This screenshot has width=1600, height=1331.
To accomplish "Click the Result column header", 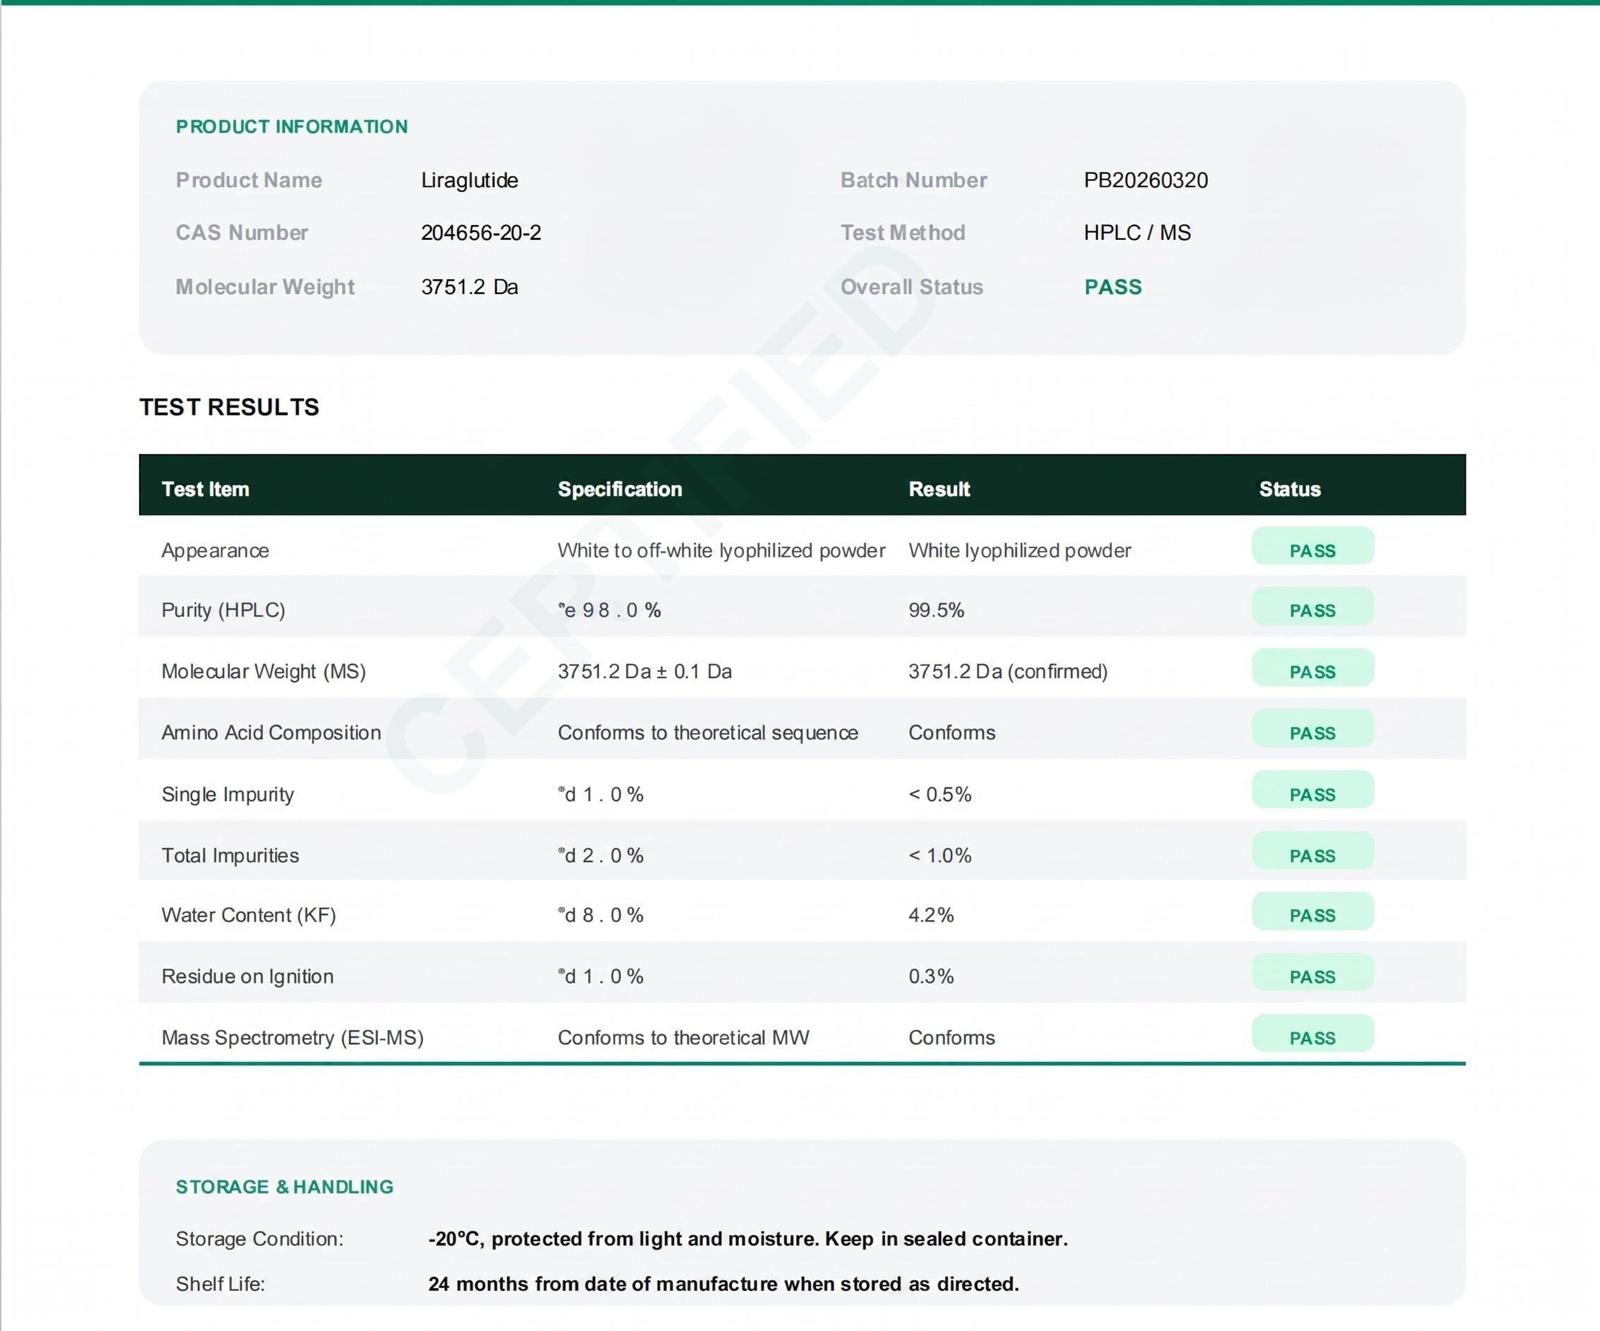I will point(939,489).
